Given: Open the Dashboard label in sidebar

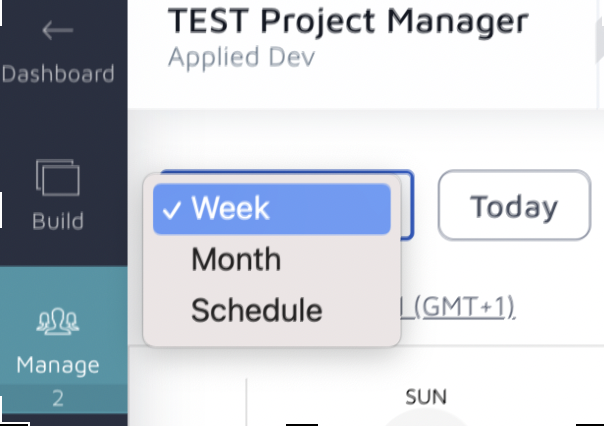Looking at the screenshot, I should click(57, 74).
